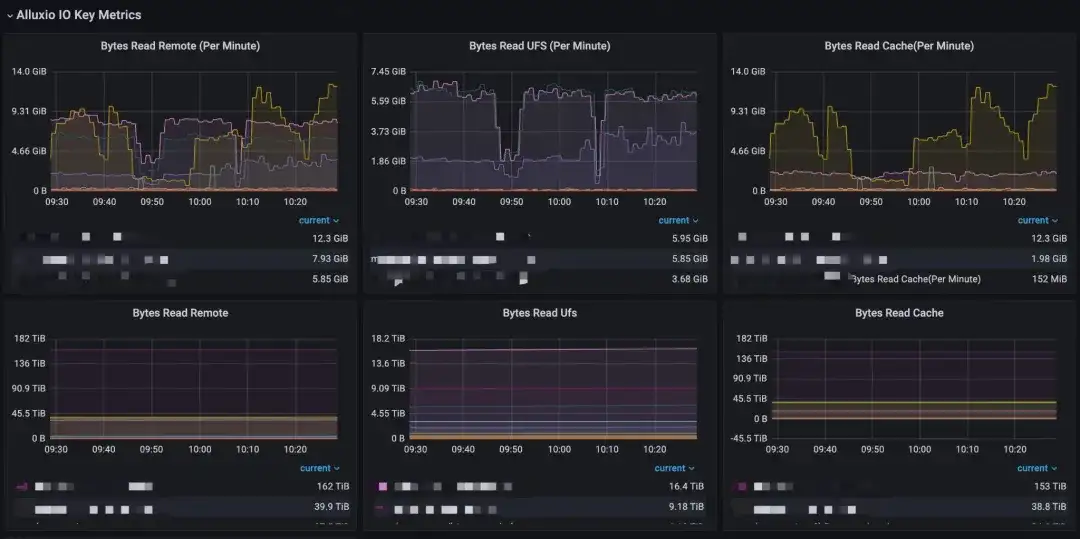Click pink color swatch of 16.4 TiB series
Image resolution: width=1080 pixels, height=539 pixels.
[382, 487]
